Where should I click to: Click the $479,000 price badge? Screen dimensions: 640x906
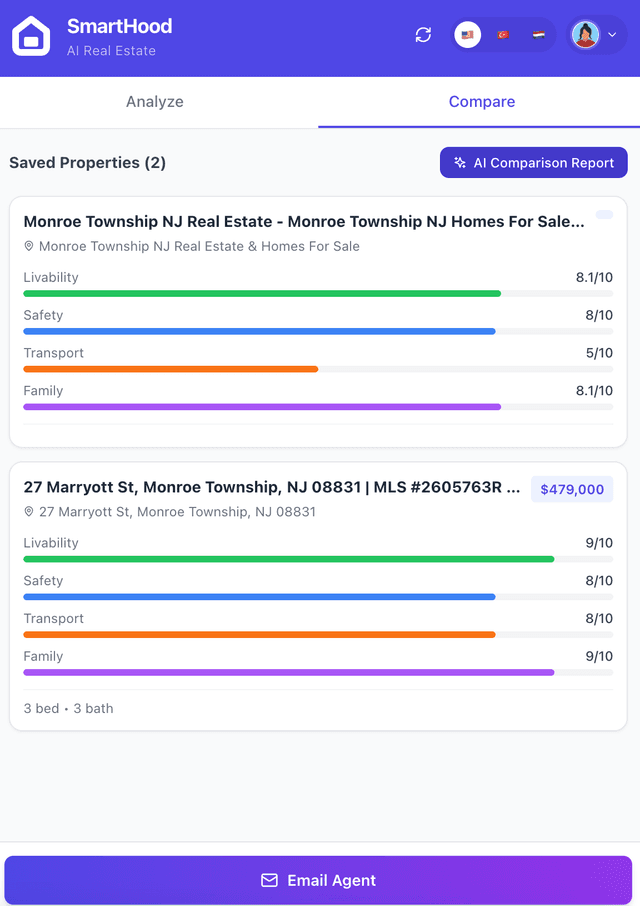[x=571, y=489]
